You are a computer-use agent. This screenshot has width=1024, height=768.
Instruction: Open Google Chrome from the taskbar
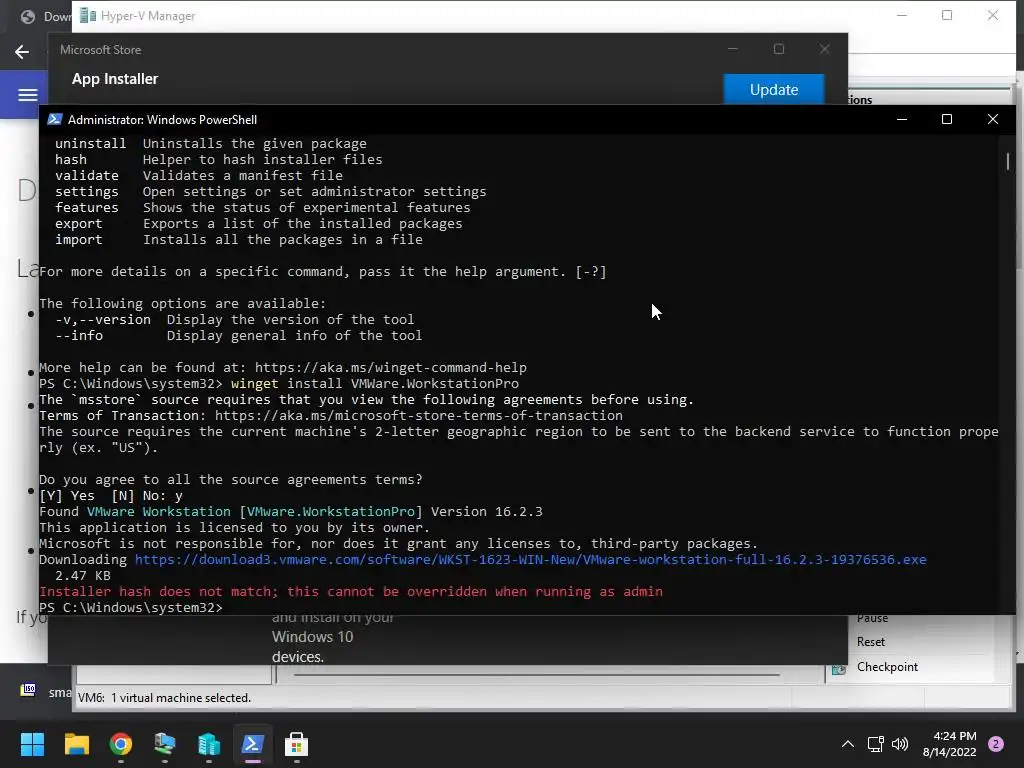point(121,744)
